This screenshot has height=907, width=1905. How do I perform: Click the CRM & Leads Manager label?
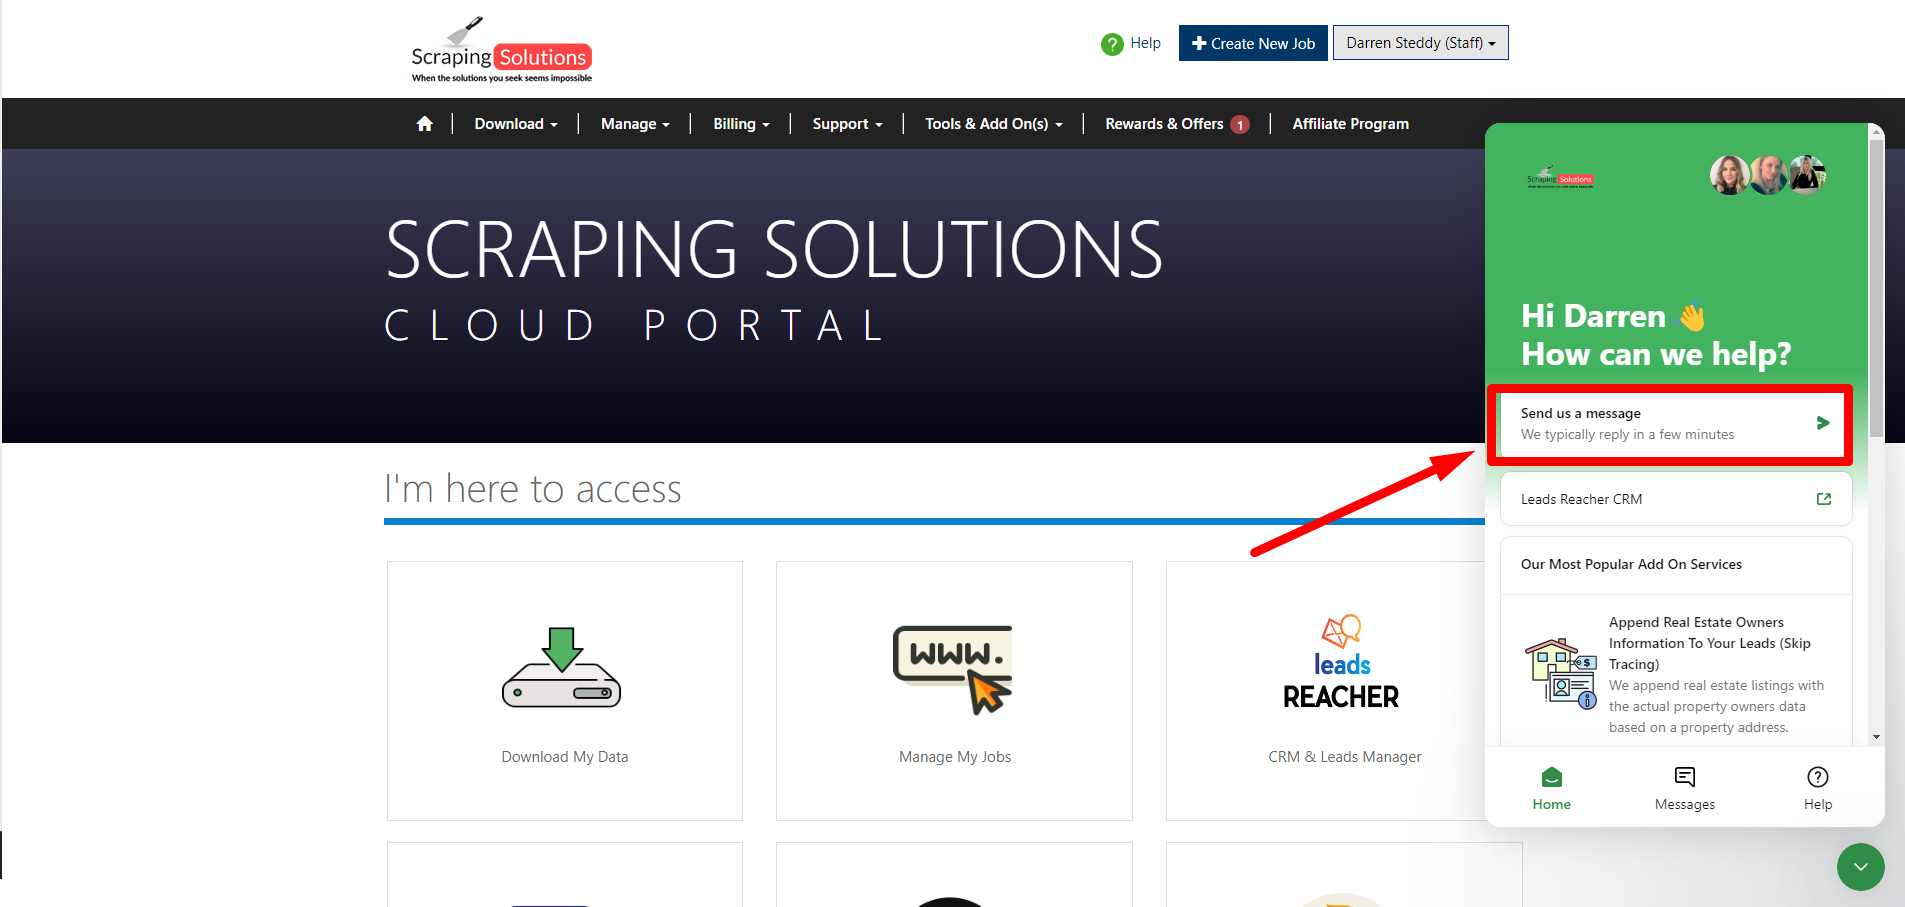(x=1345, y=757)
